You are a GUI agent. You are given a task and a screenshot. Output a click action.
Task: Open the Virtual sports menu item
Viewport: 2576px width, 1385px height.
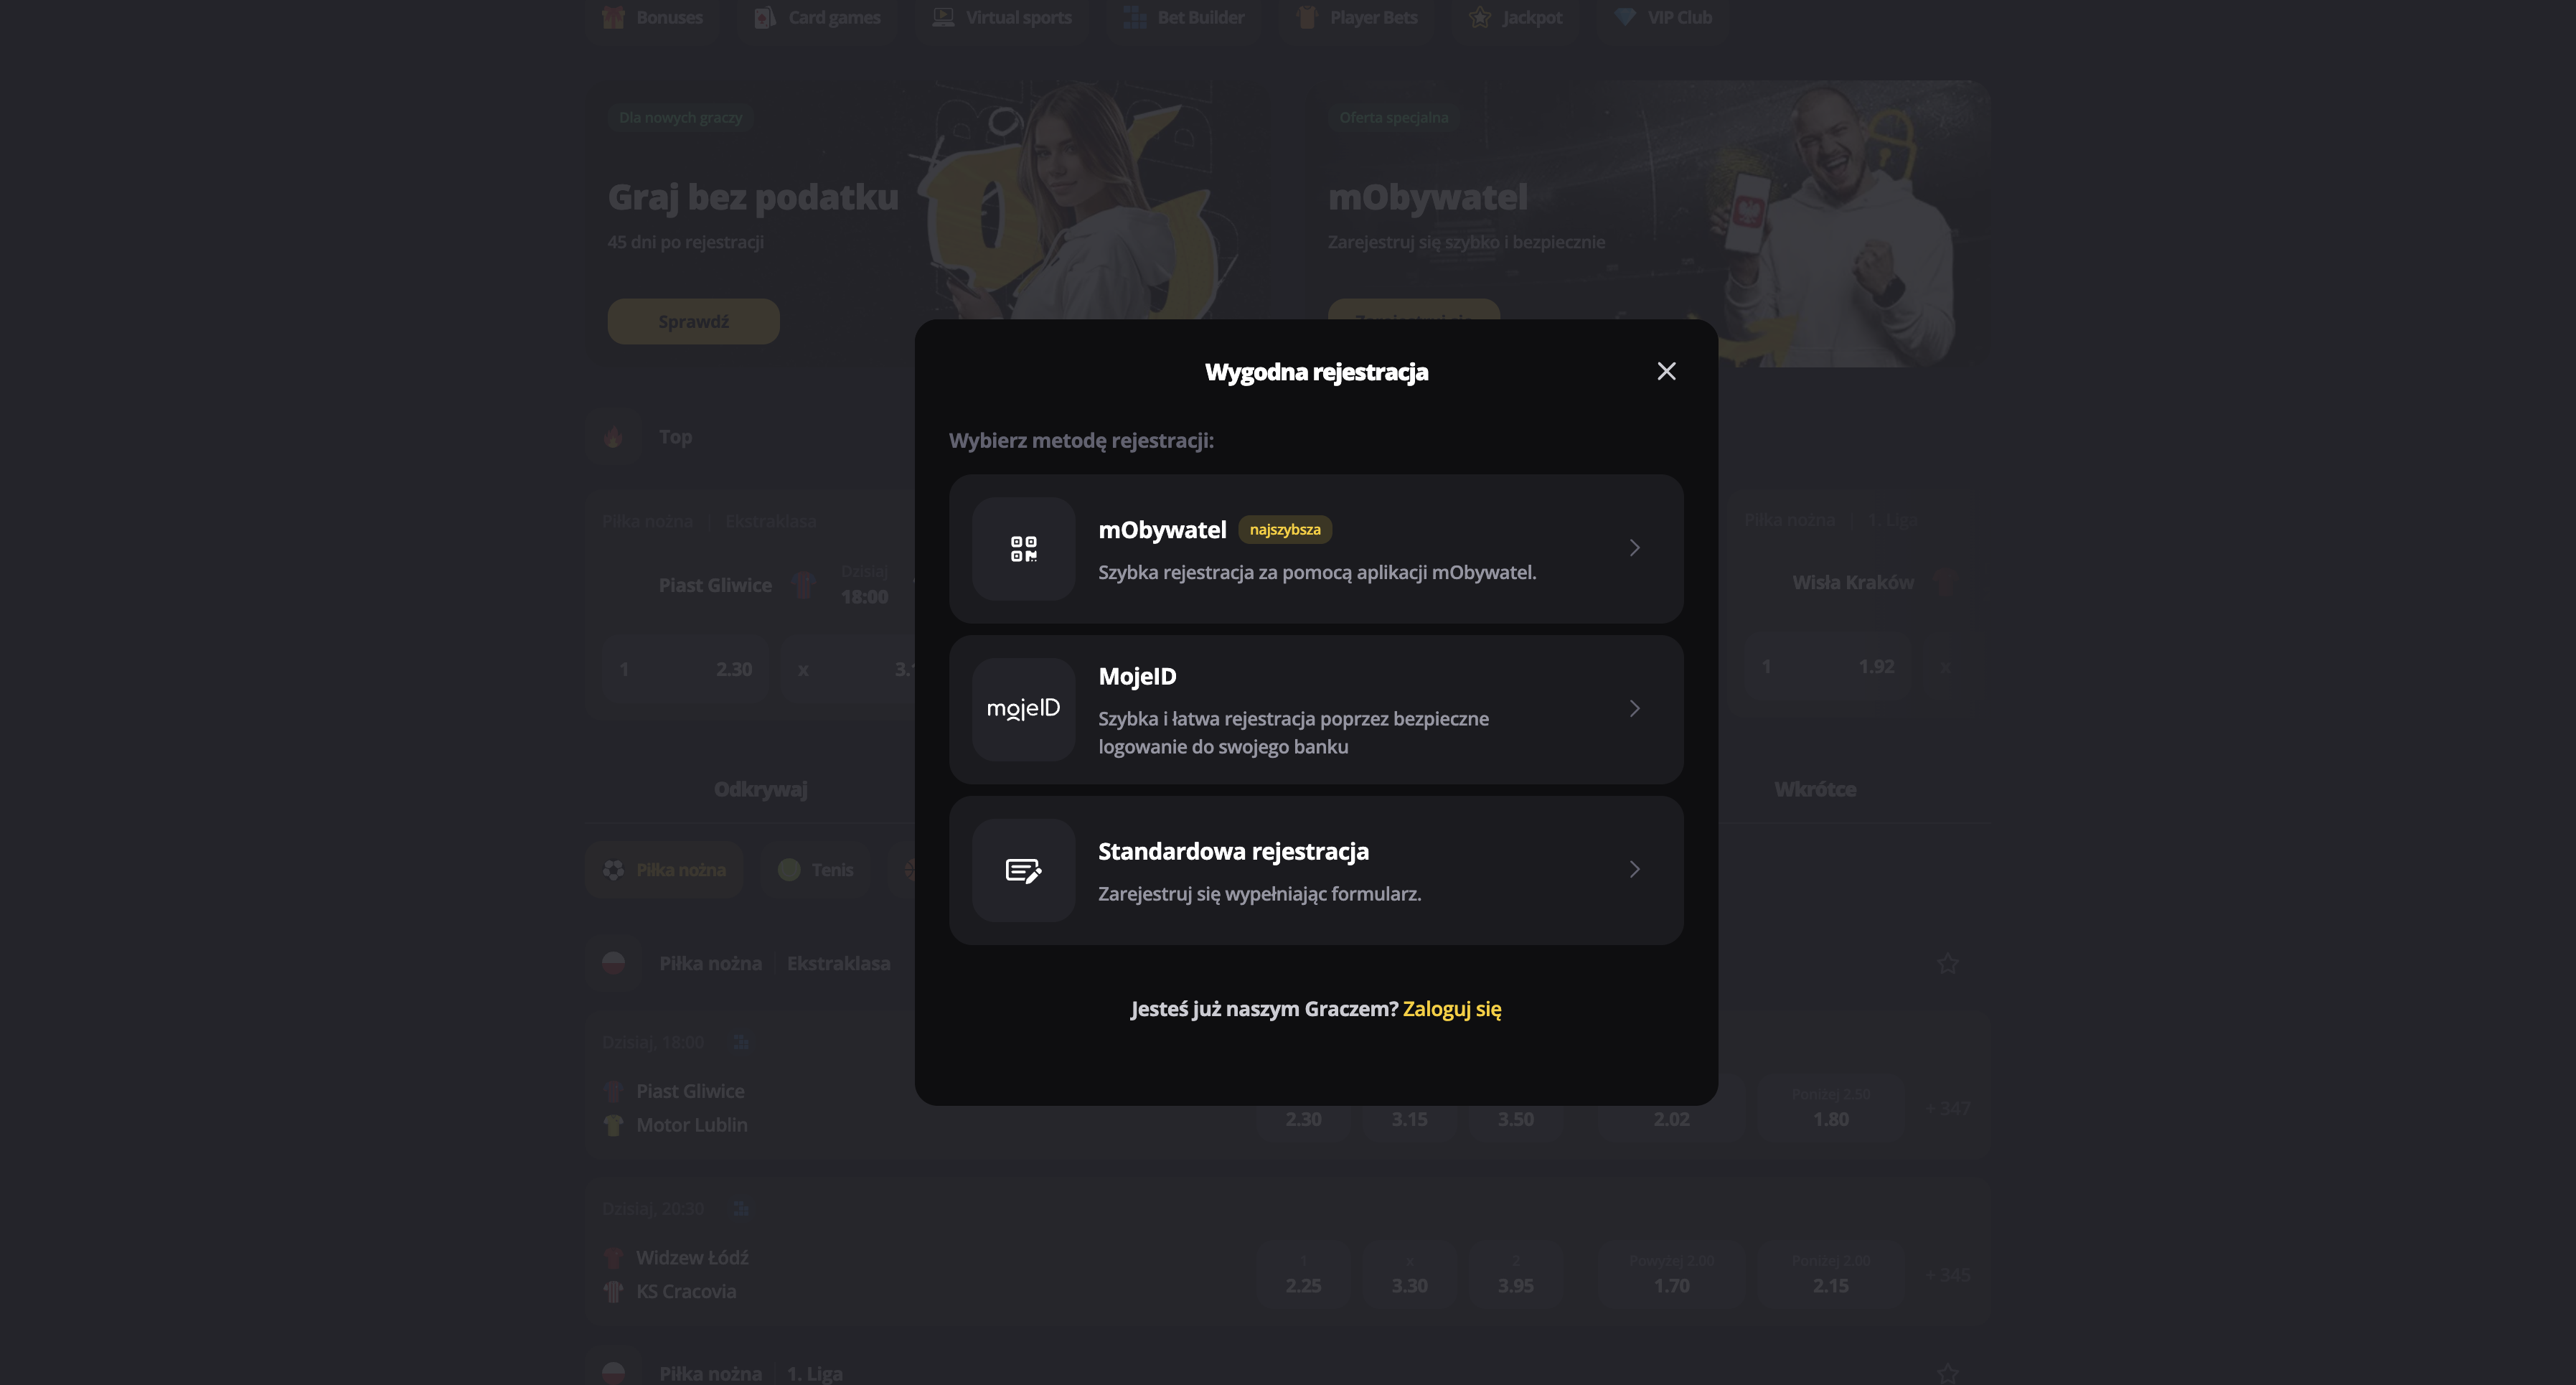click(1001, 17)
